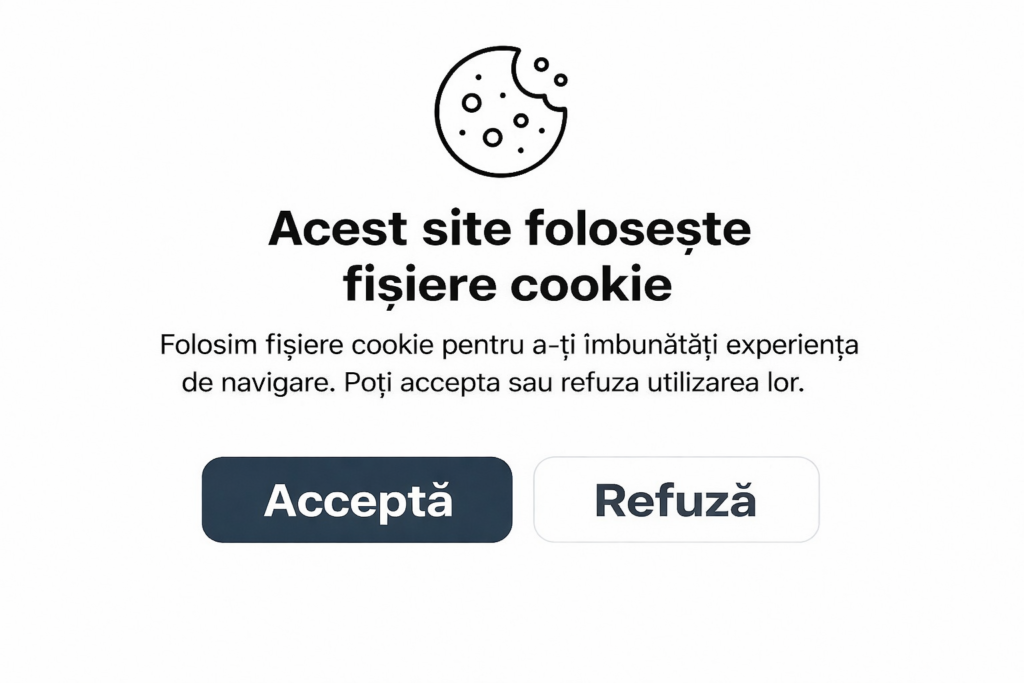This screenshot has width=1024, height=683.
Task: Click the word 'fișiere' in the bold heading
Action: (x=420, y=287)
